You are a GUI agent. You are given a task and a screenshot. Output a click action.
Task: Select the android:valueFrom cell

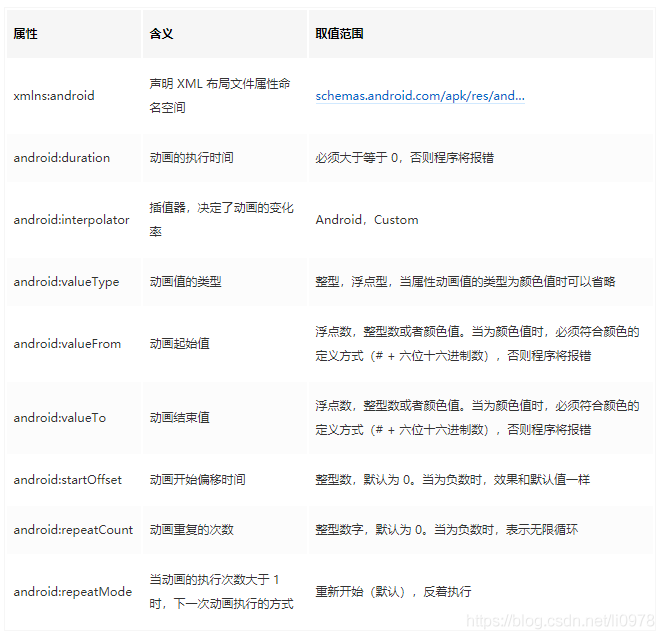click(74, 343)
